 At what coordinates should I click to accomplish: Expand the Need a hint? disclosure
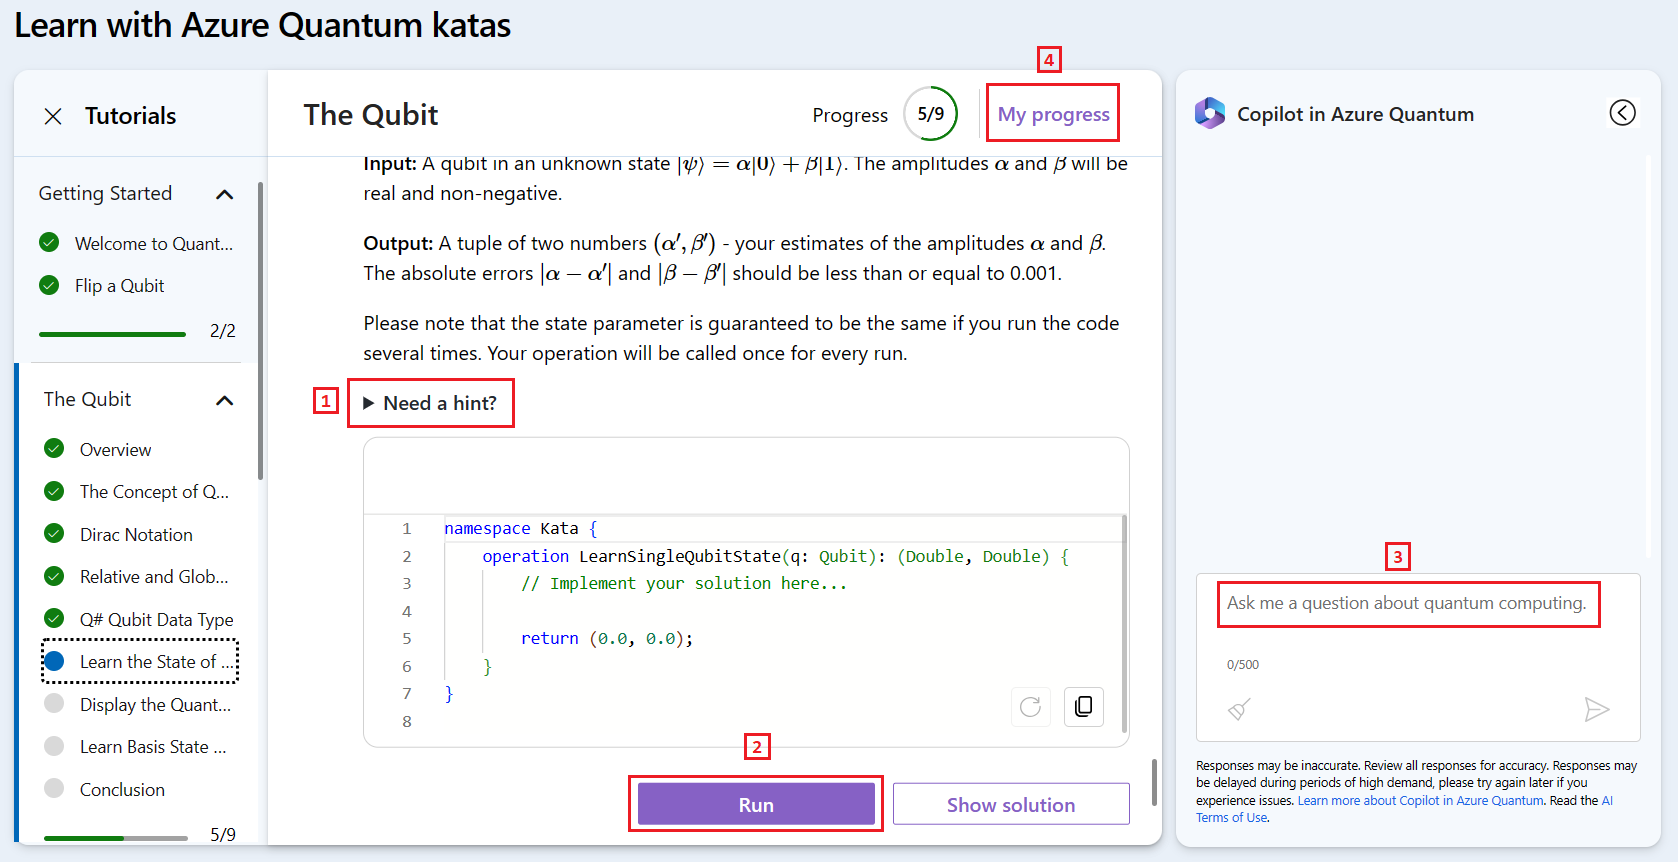click(430, 403)
